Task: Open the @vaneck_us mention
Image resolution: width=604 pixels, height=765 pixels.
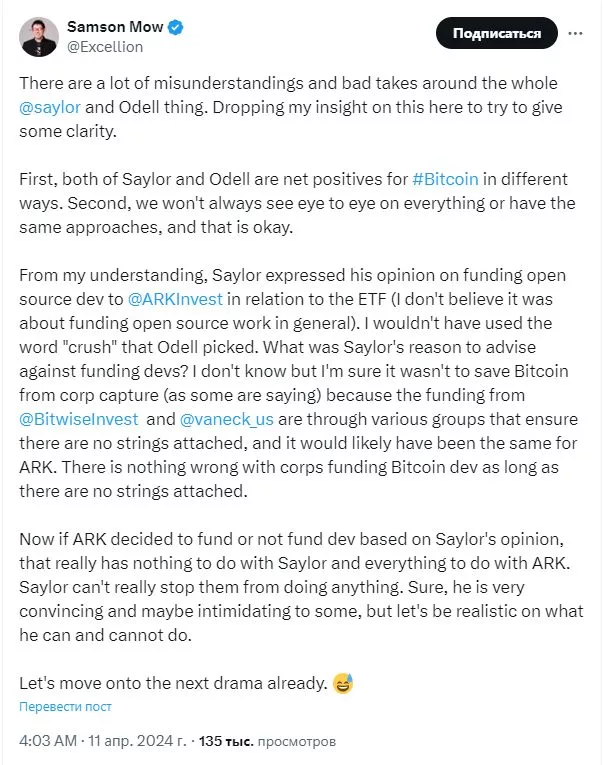Action: pos(227,419)
